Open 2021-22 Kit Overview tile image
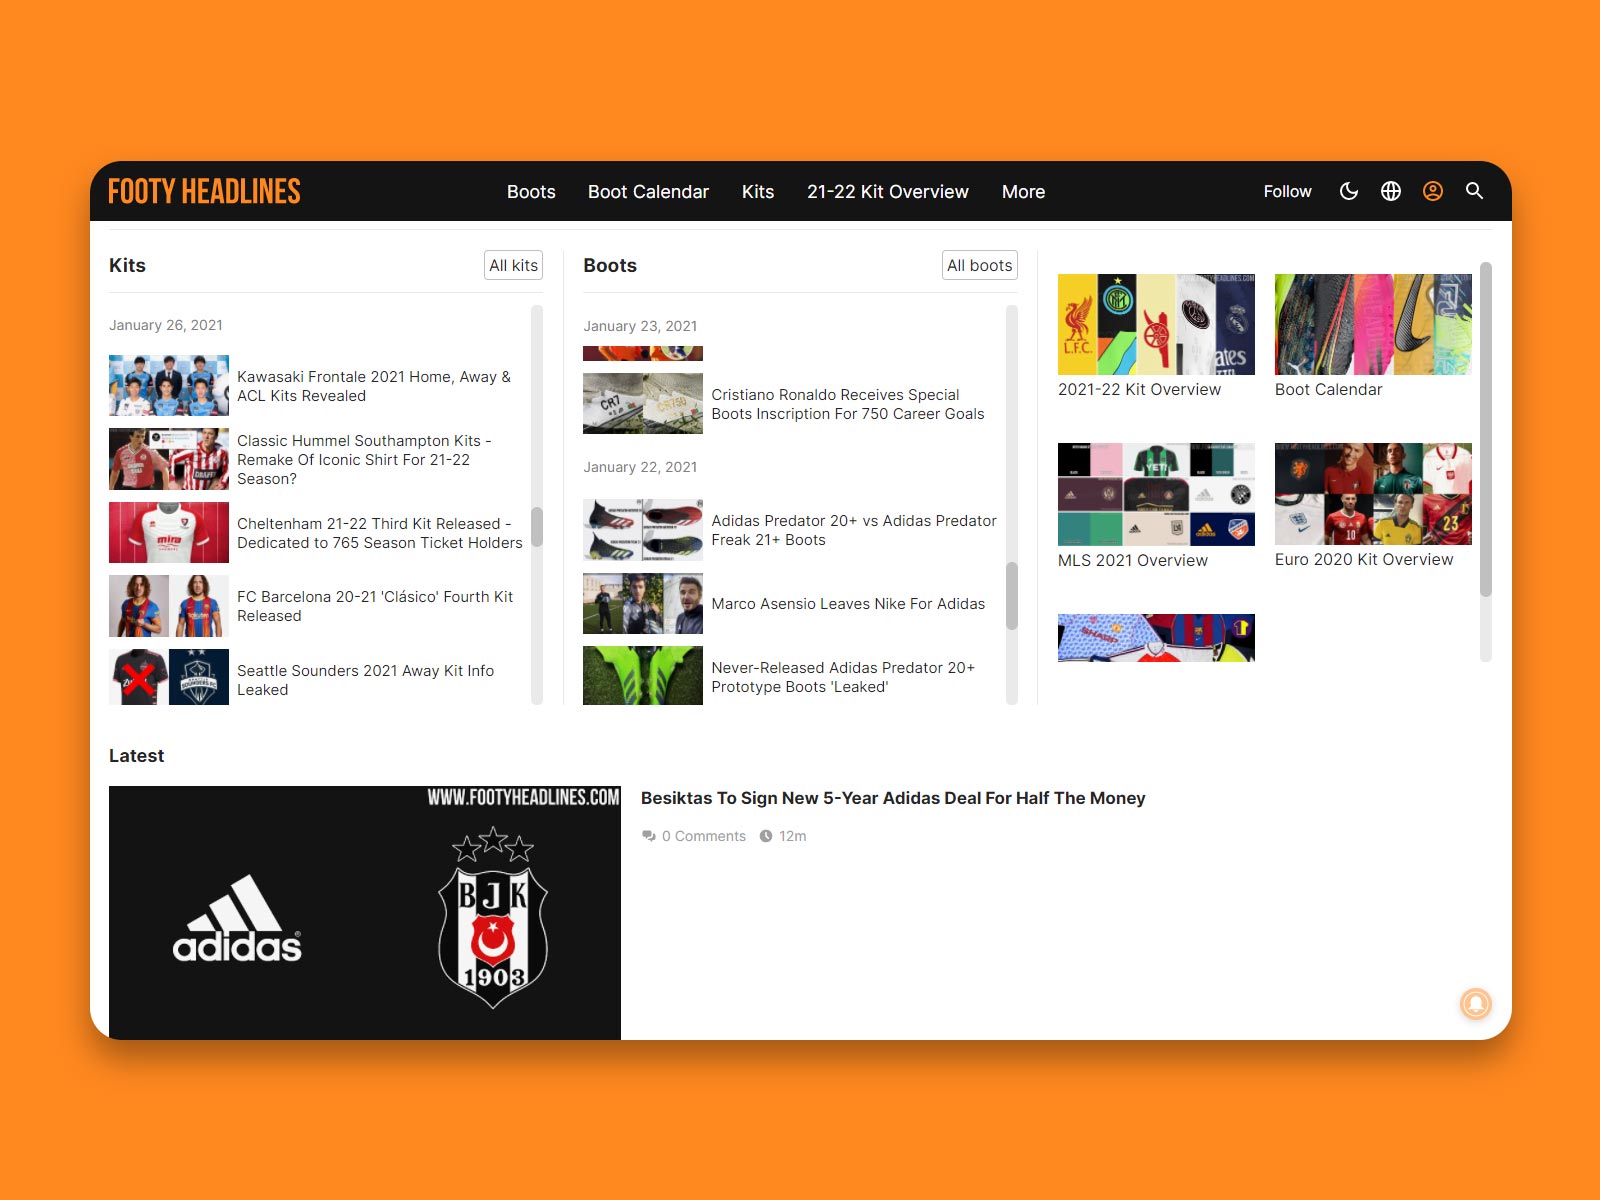Image resolution: width=1600 pixels, height=1200 pixels. (x=1156, y=324)
